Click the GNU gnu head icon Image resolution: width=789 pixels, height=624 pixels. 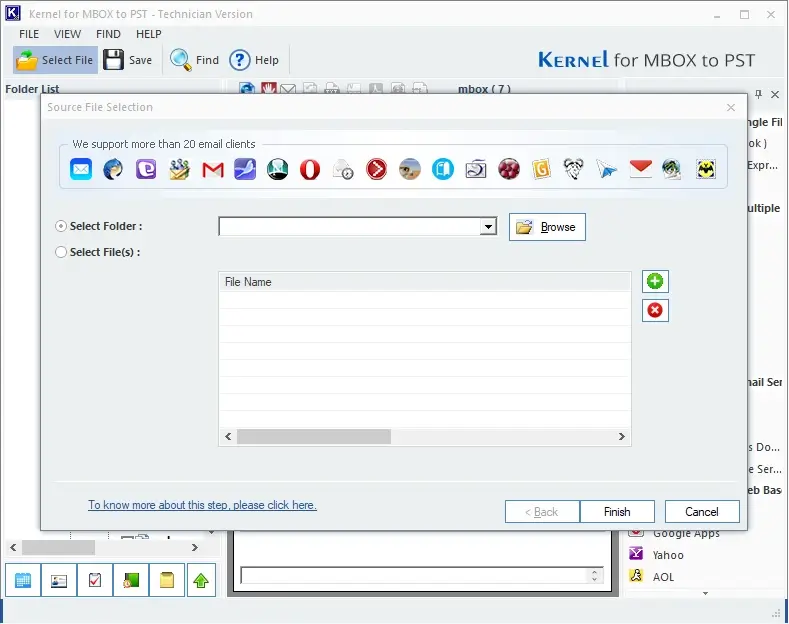[573, 169]
